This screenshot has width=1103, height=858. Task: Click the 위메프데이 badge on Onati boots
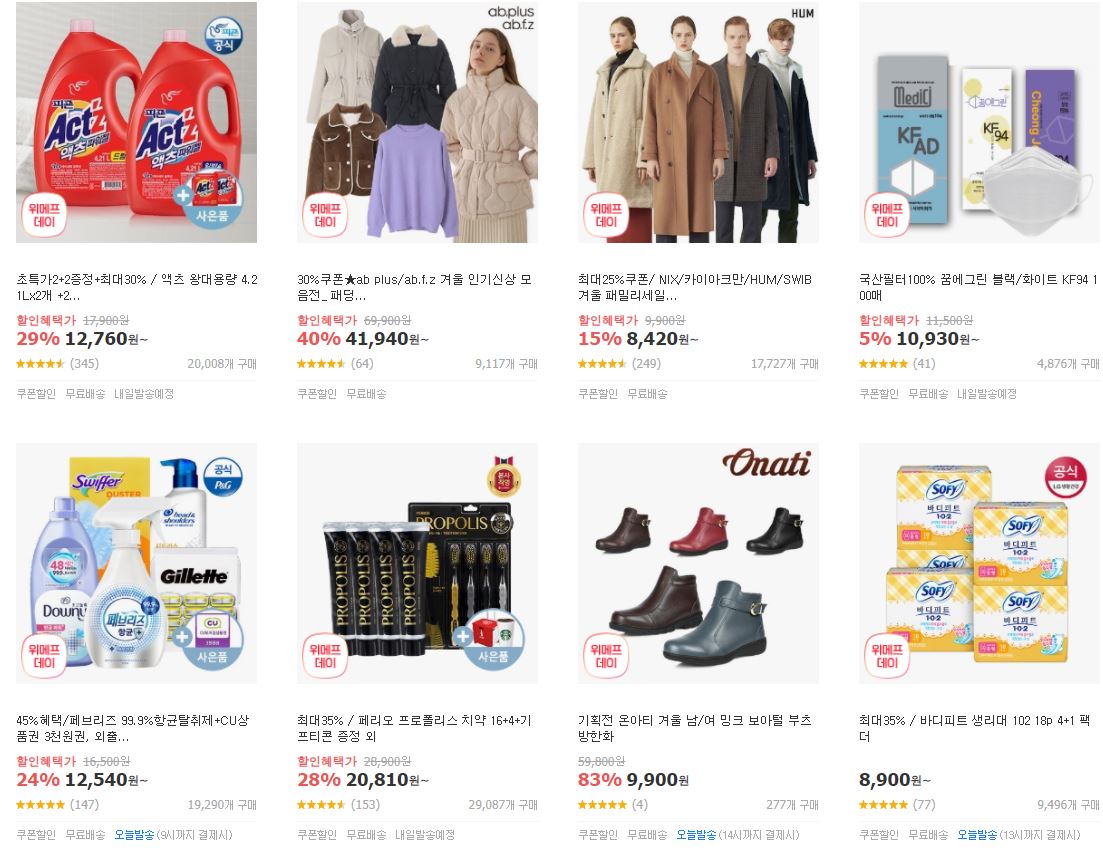pyautogui.click(x=606, y=655)
